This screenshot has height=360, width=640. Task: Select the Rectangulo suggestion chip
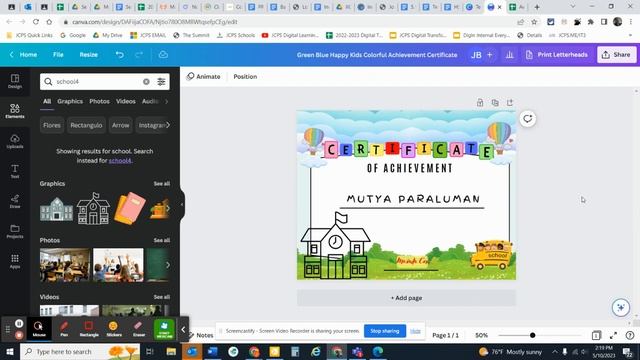click(x=86, y=125)
